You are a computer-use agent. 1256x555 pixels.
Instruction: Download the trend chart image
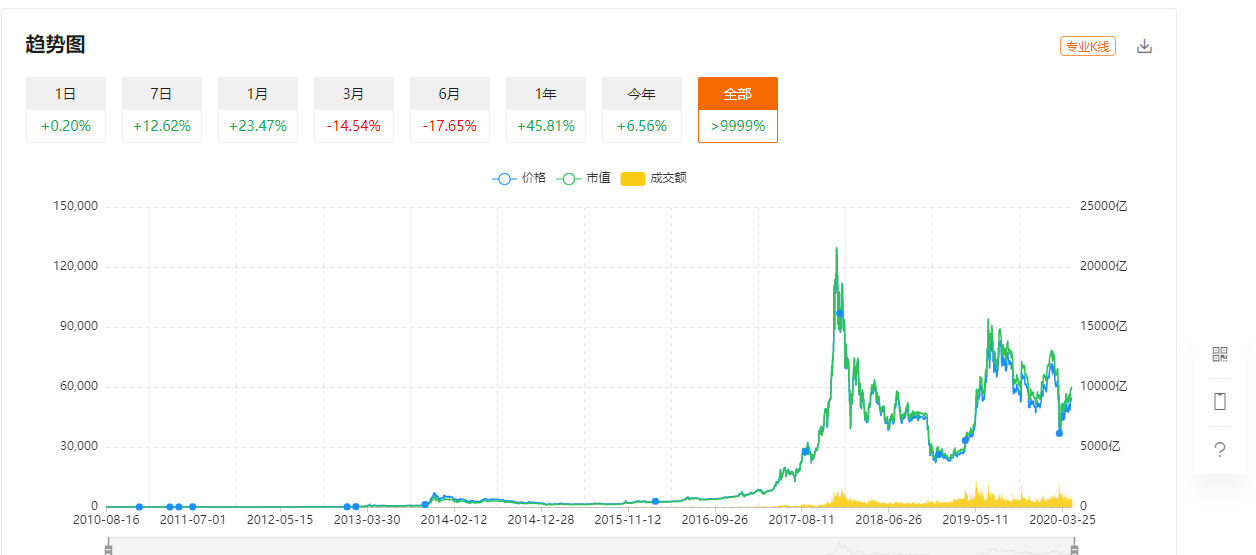click(1145, 46)
